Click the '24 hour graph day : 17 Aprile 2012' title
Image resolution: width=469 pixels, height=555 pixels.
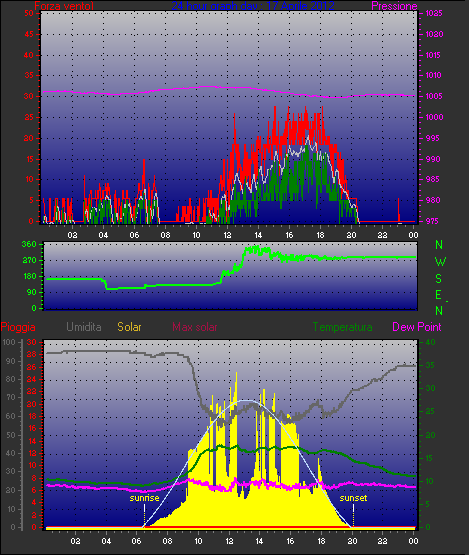pyautogui.click(x=253, y=6)
